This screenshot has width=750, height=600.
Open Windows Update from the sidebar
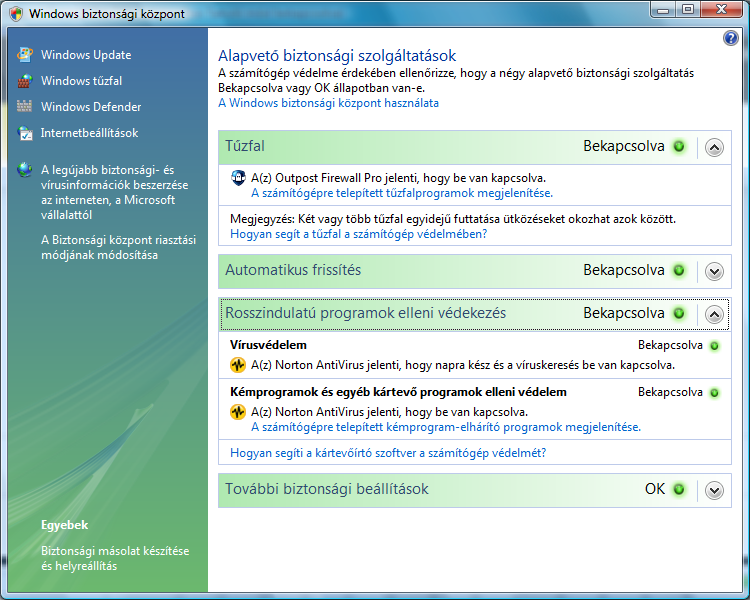[x=86, y=55]
